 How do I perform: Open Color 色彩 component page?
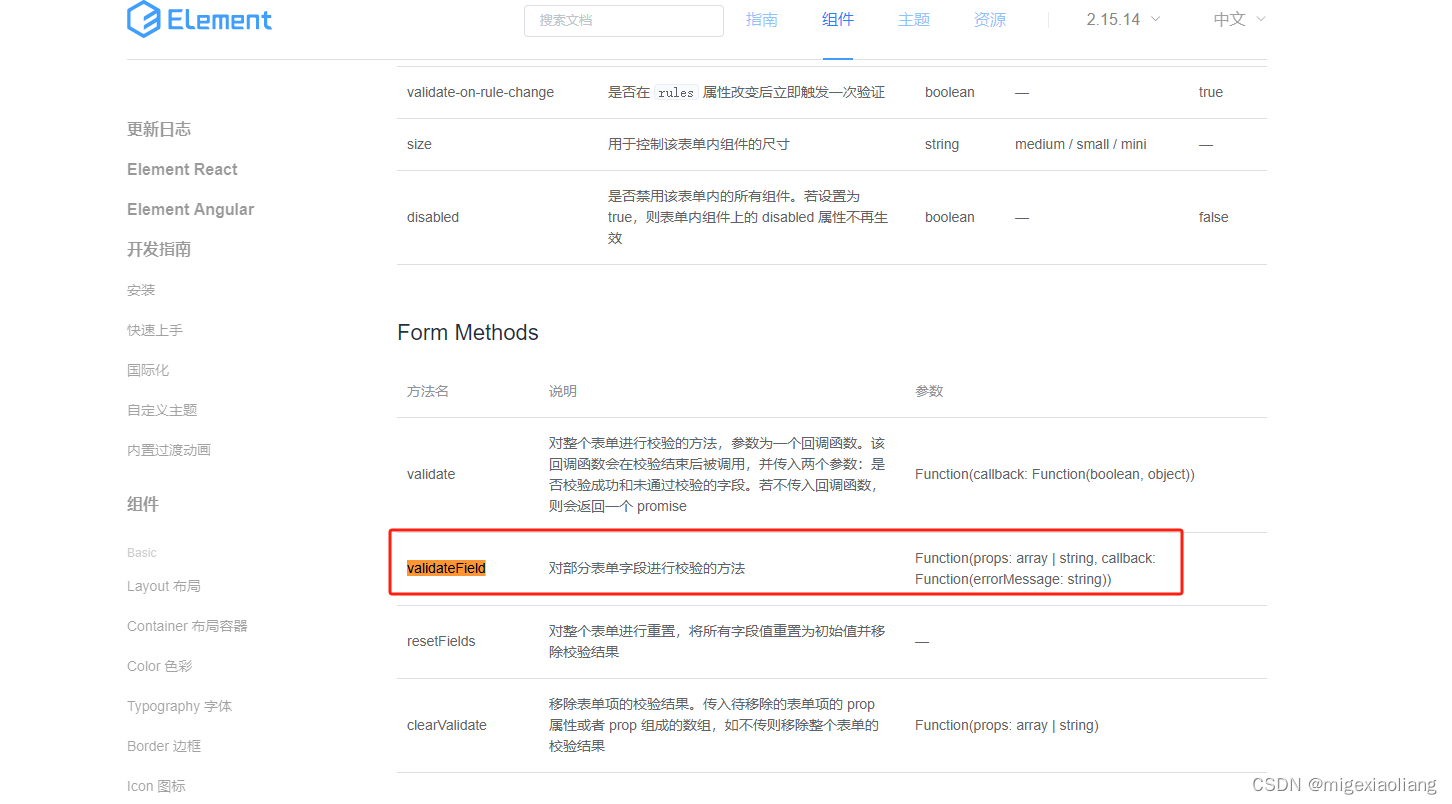pyautogui.click(x=159, y=666)
